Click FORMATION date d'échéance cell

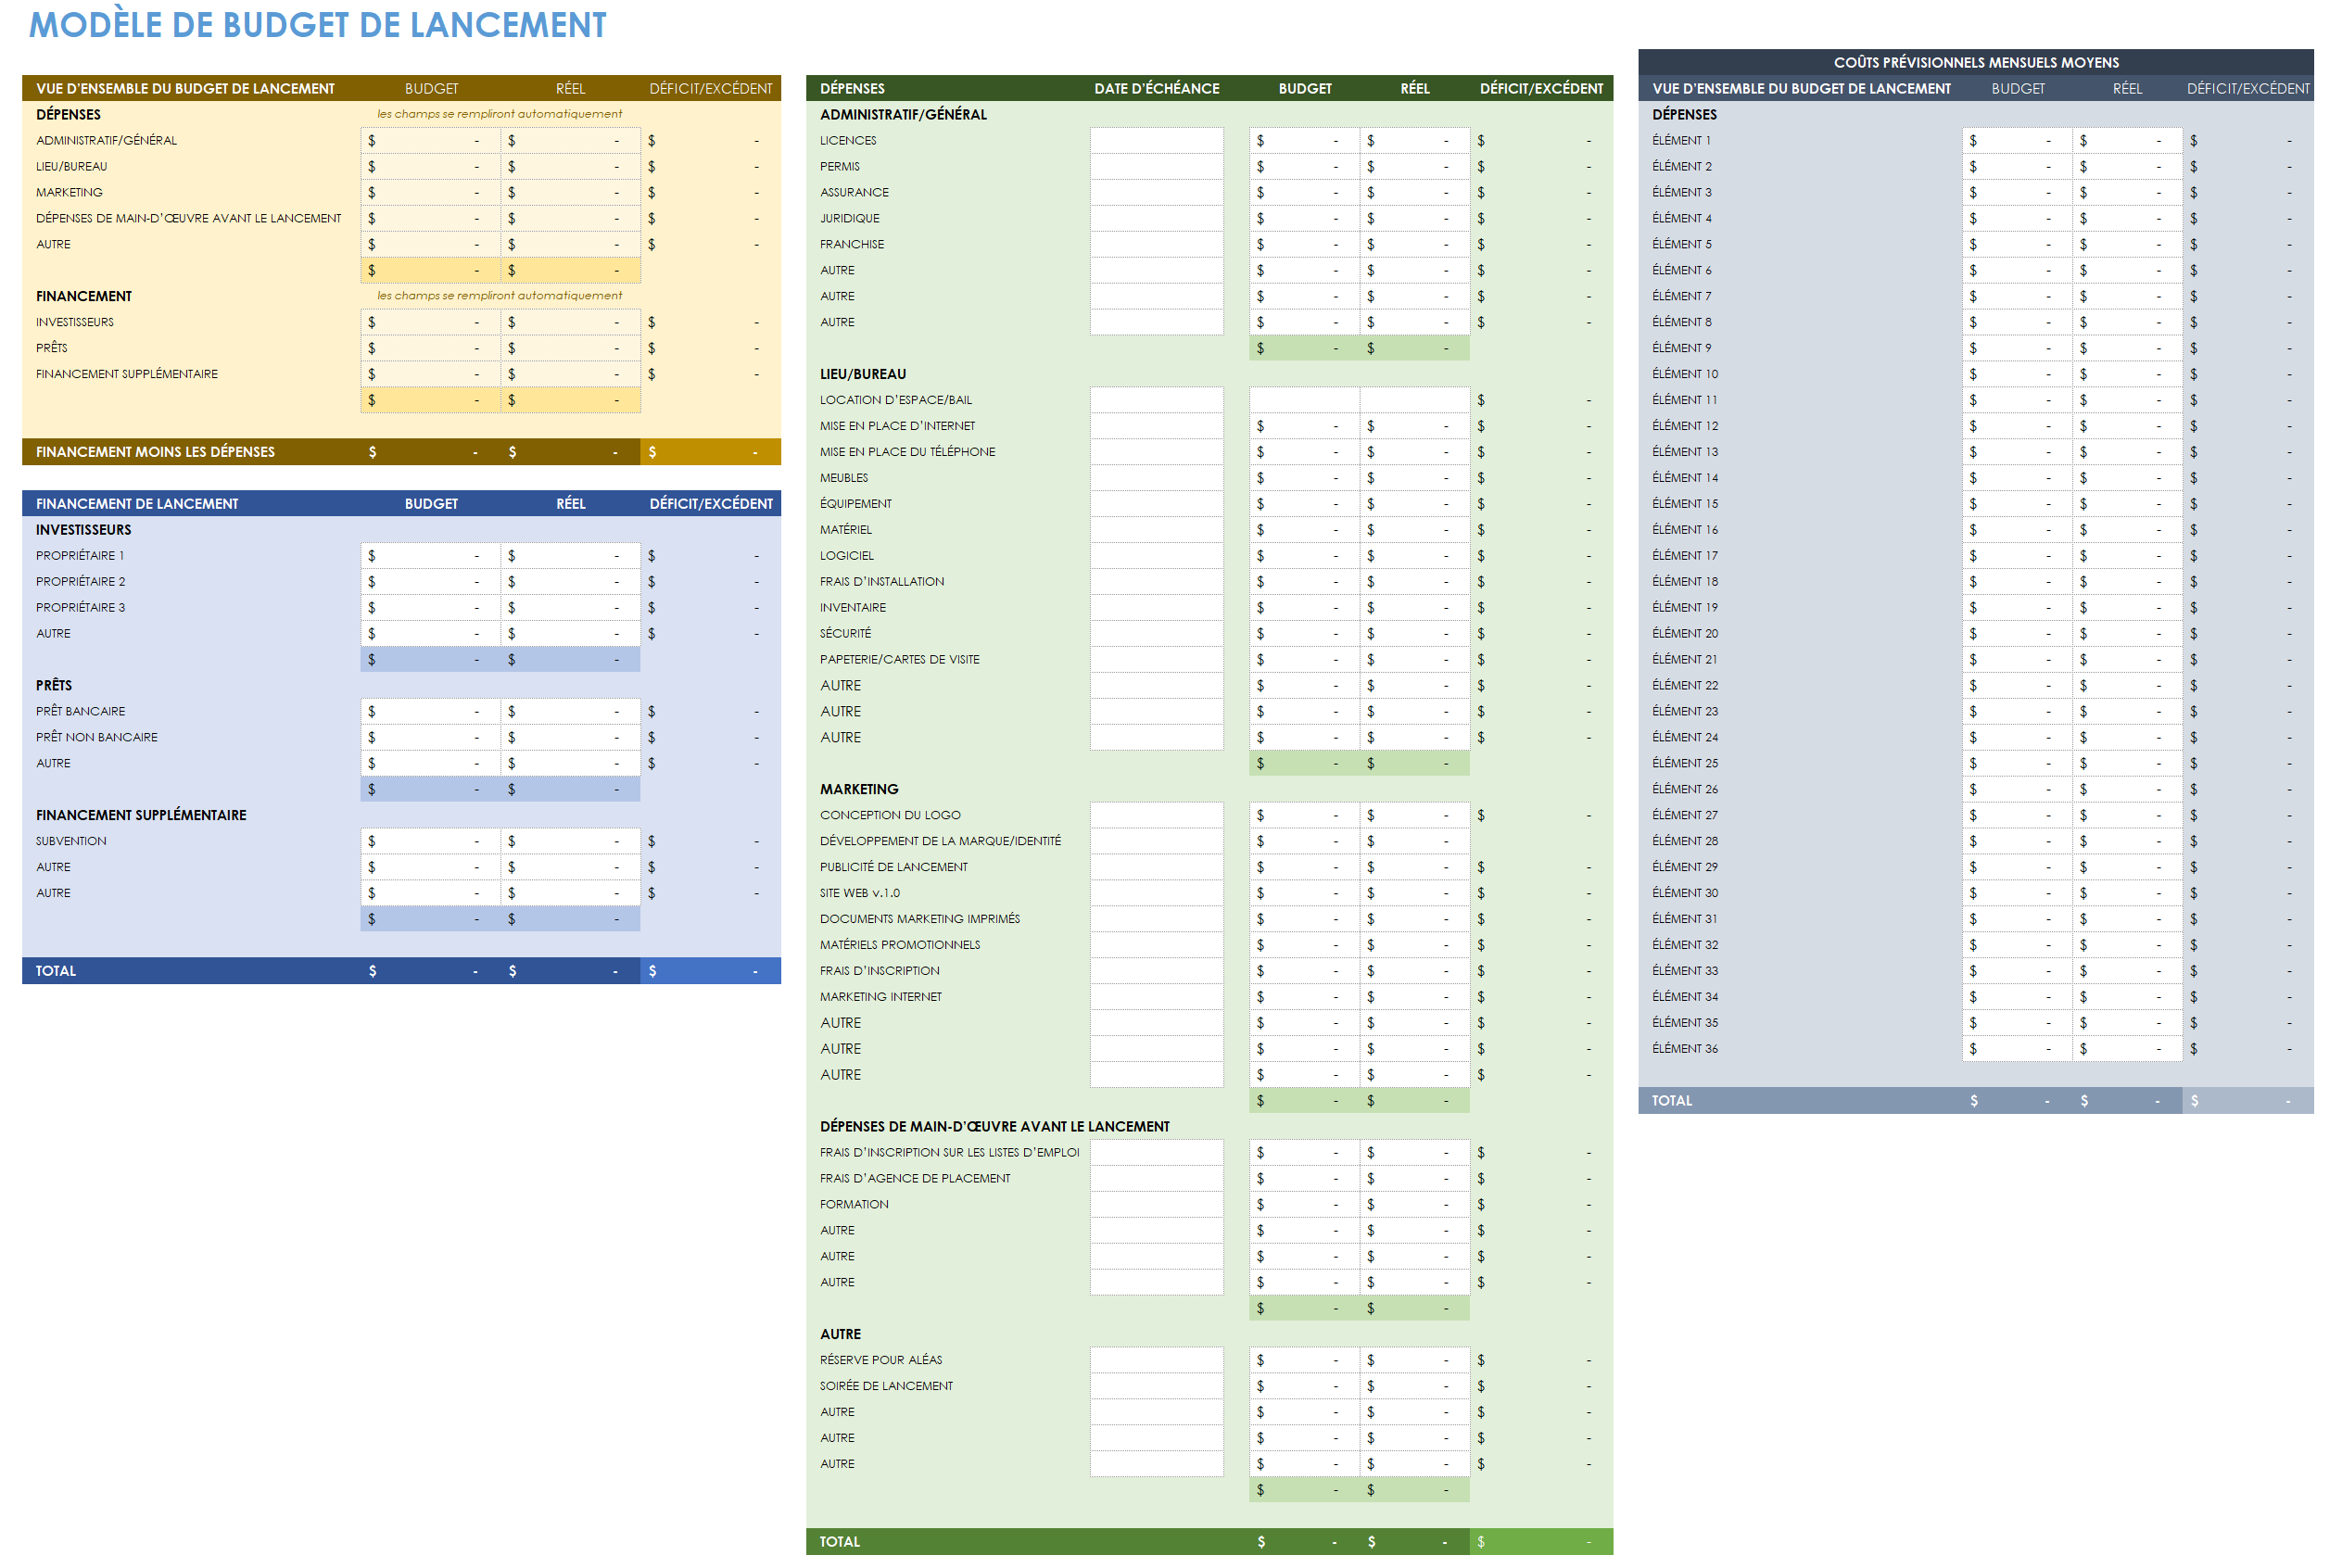point(1157,1205)
